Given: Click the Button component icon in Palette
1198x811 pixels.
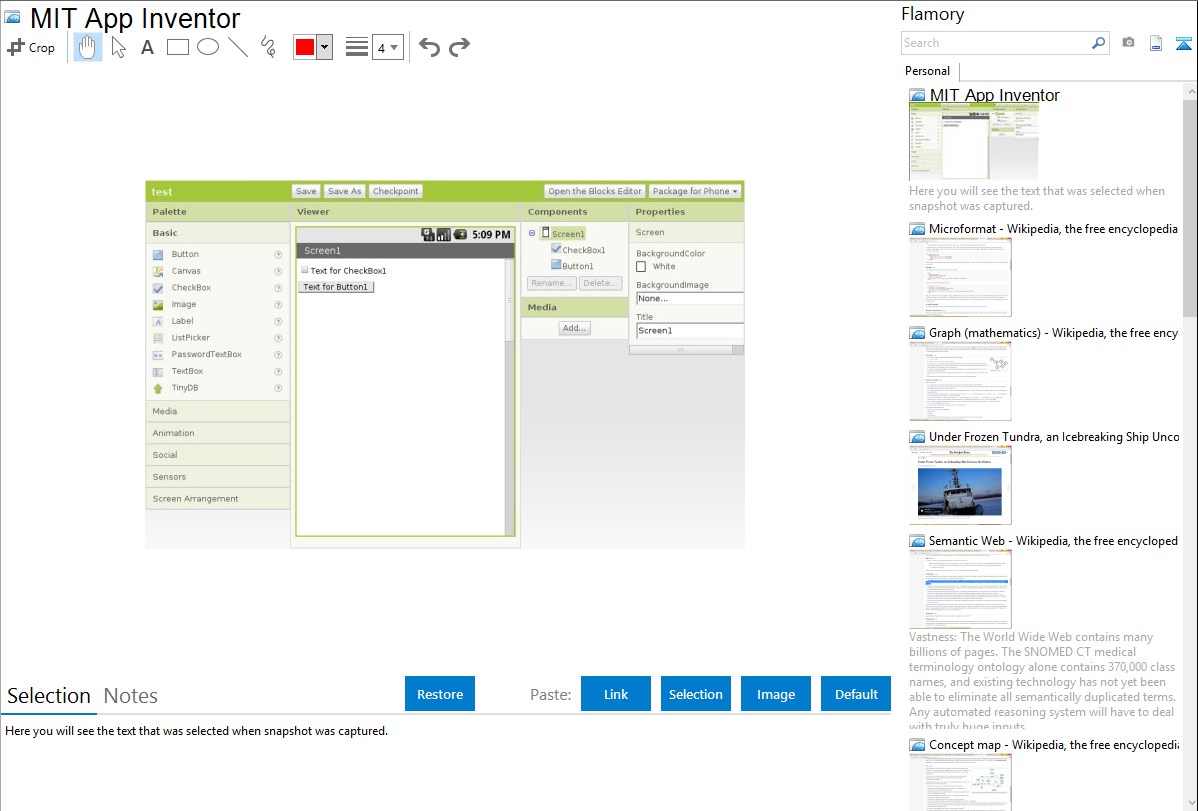Looking at the screenshot, I should pyautogui.click(x=158, y=255).
